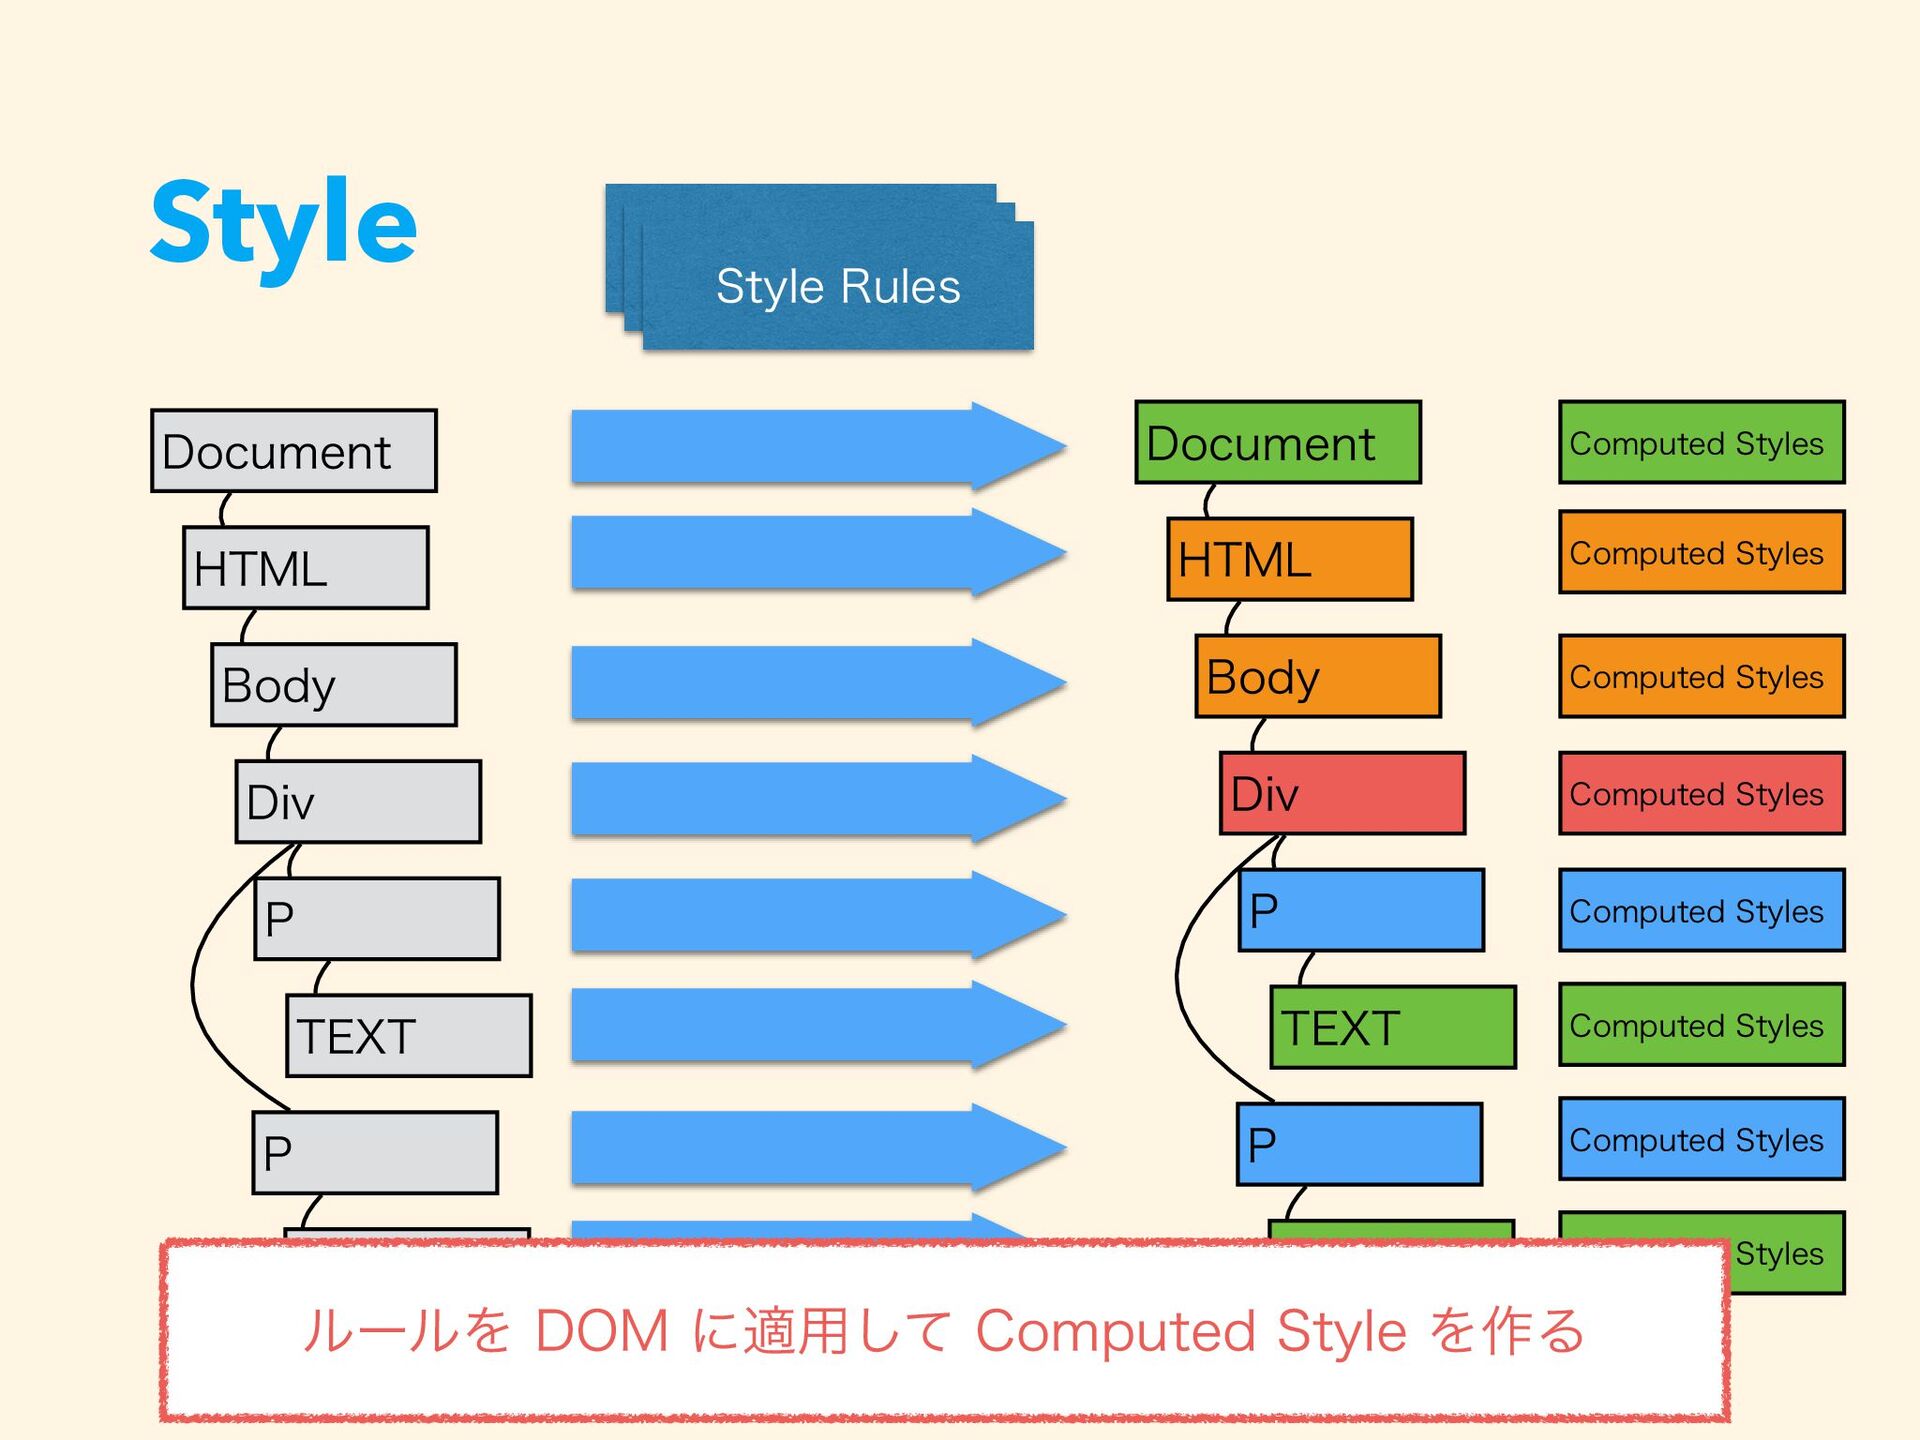Click the red caption text mentioning Computed Style

[944, 1331]
